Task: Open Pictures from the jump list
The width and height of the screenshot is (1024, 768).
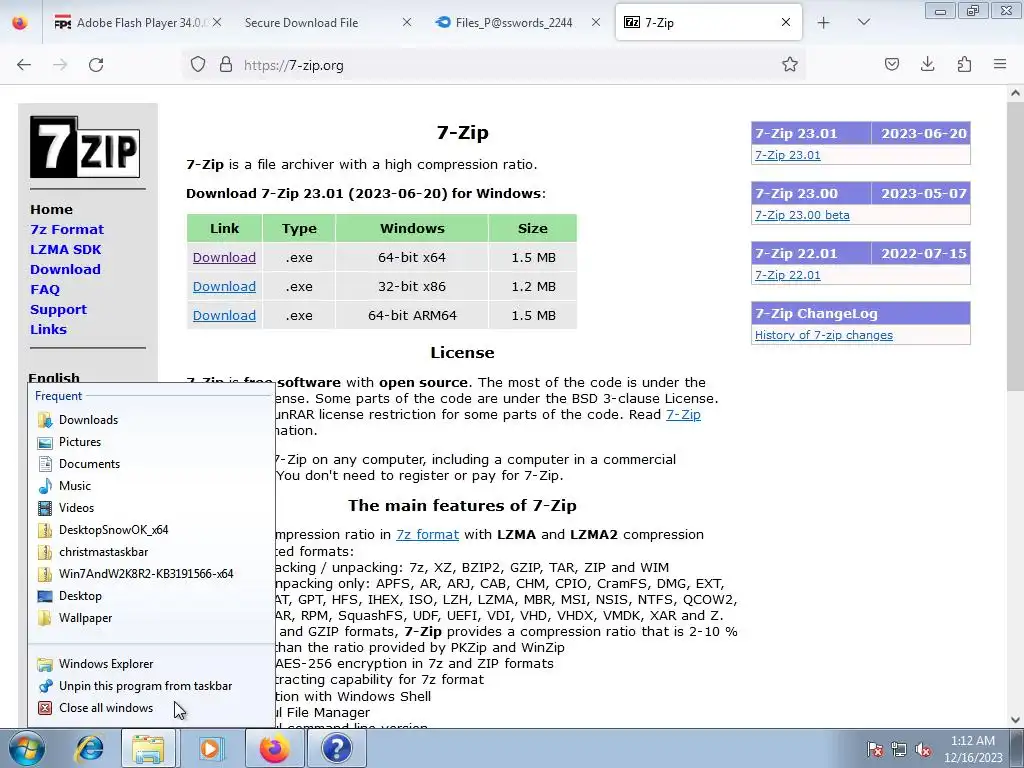Action: click(x=152, y=442)
